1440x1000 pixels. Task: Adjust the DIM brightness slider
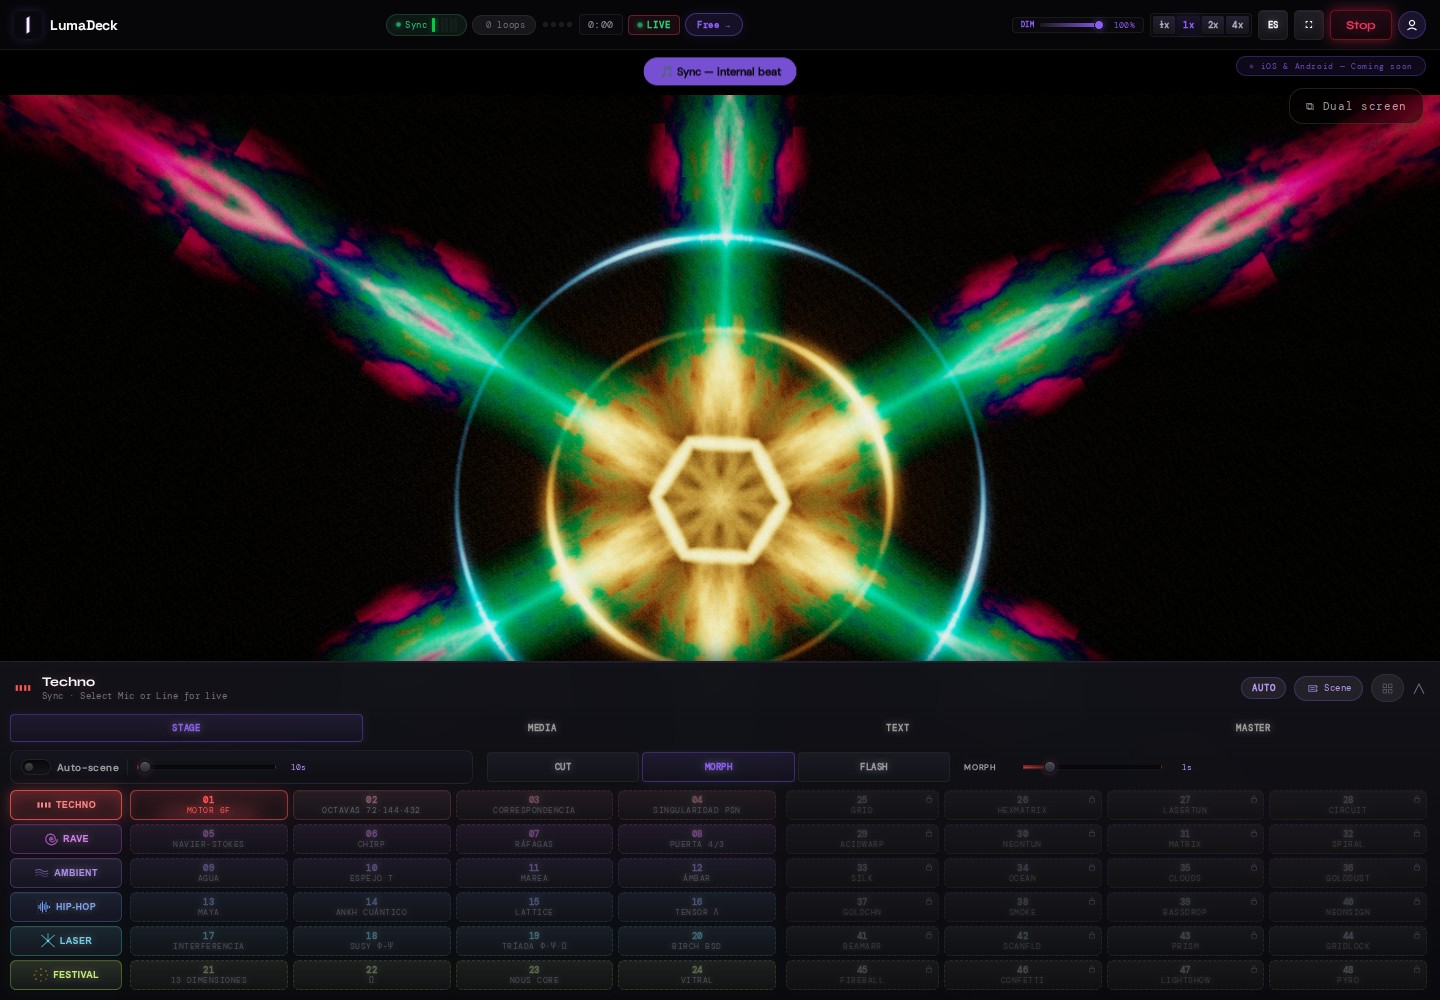pyautogui.click(x=1071, y=25)
